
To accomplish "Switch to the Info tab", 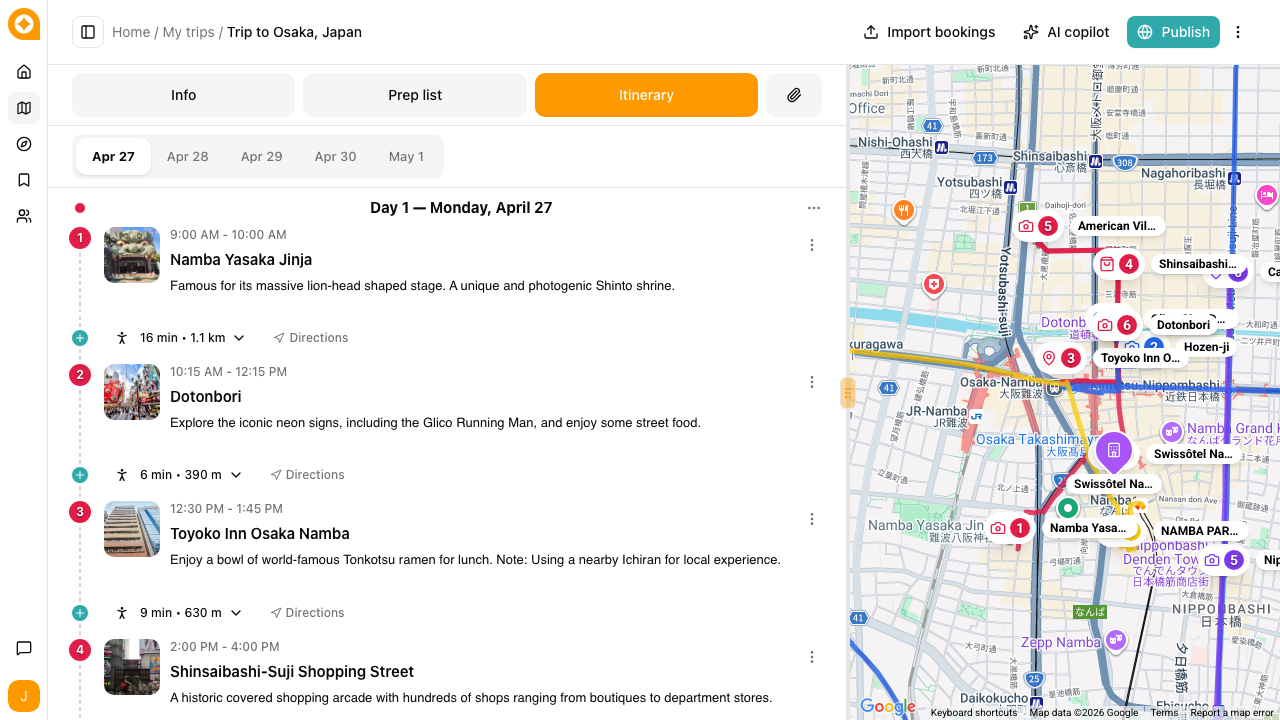I will click(183, 95).
